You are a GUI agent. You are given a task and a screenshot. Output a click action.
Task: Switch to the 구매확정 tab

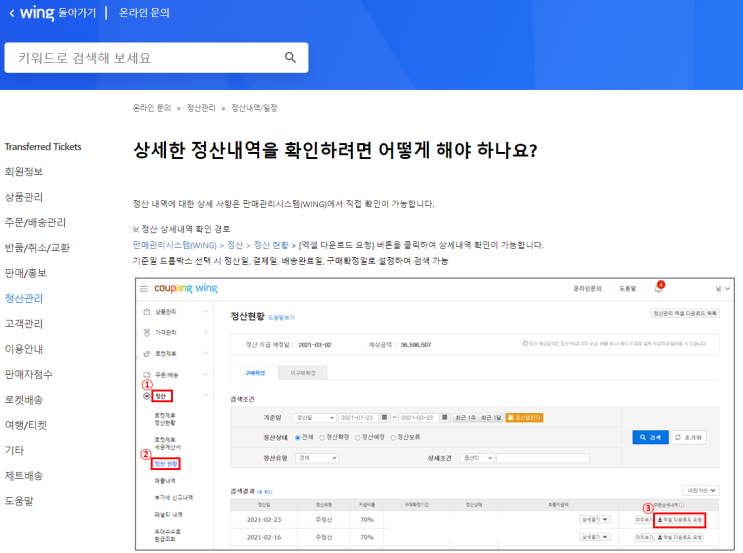[x=255, y=373]
